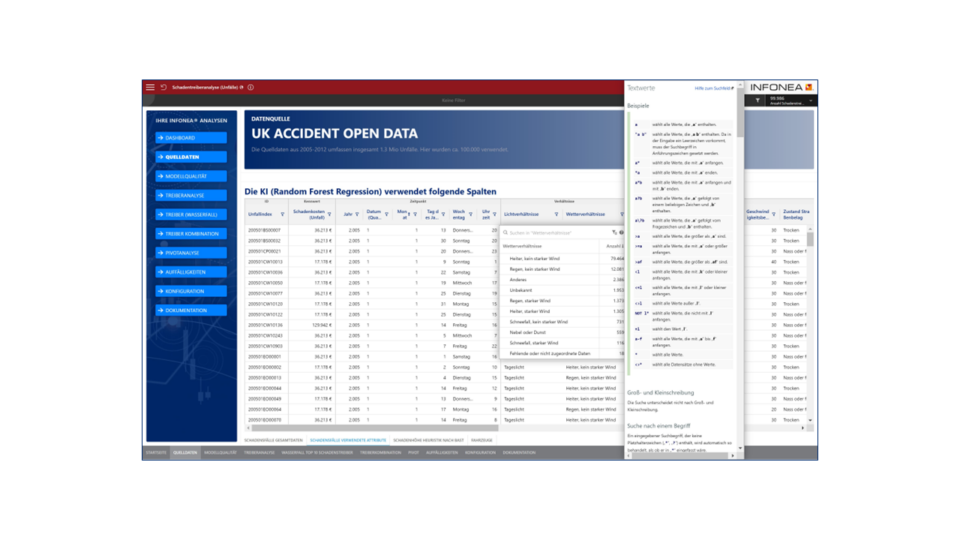Image resolution: width=960 pixels, height=540 pixels.
Task: Click the undo/reset arrow icon in header
Action: pyautogui.click(x=163, y=87)
